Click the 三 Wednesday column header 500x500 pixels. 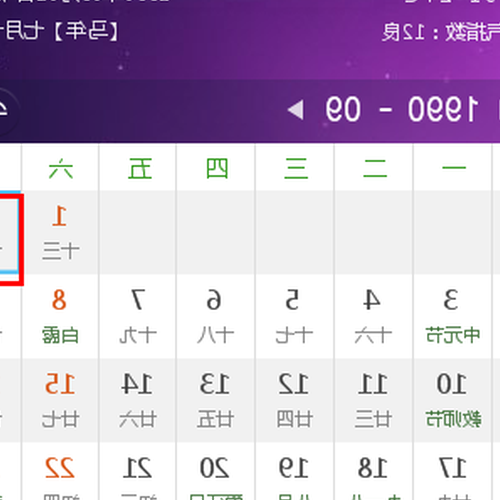tap(296, 168)
